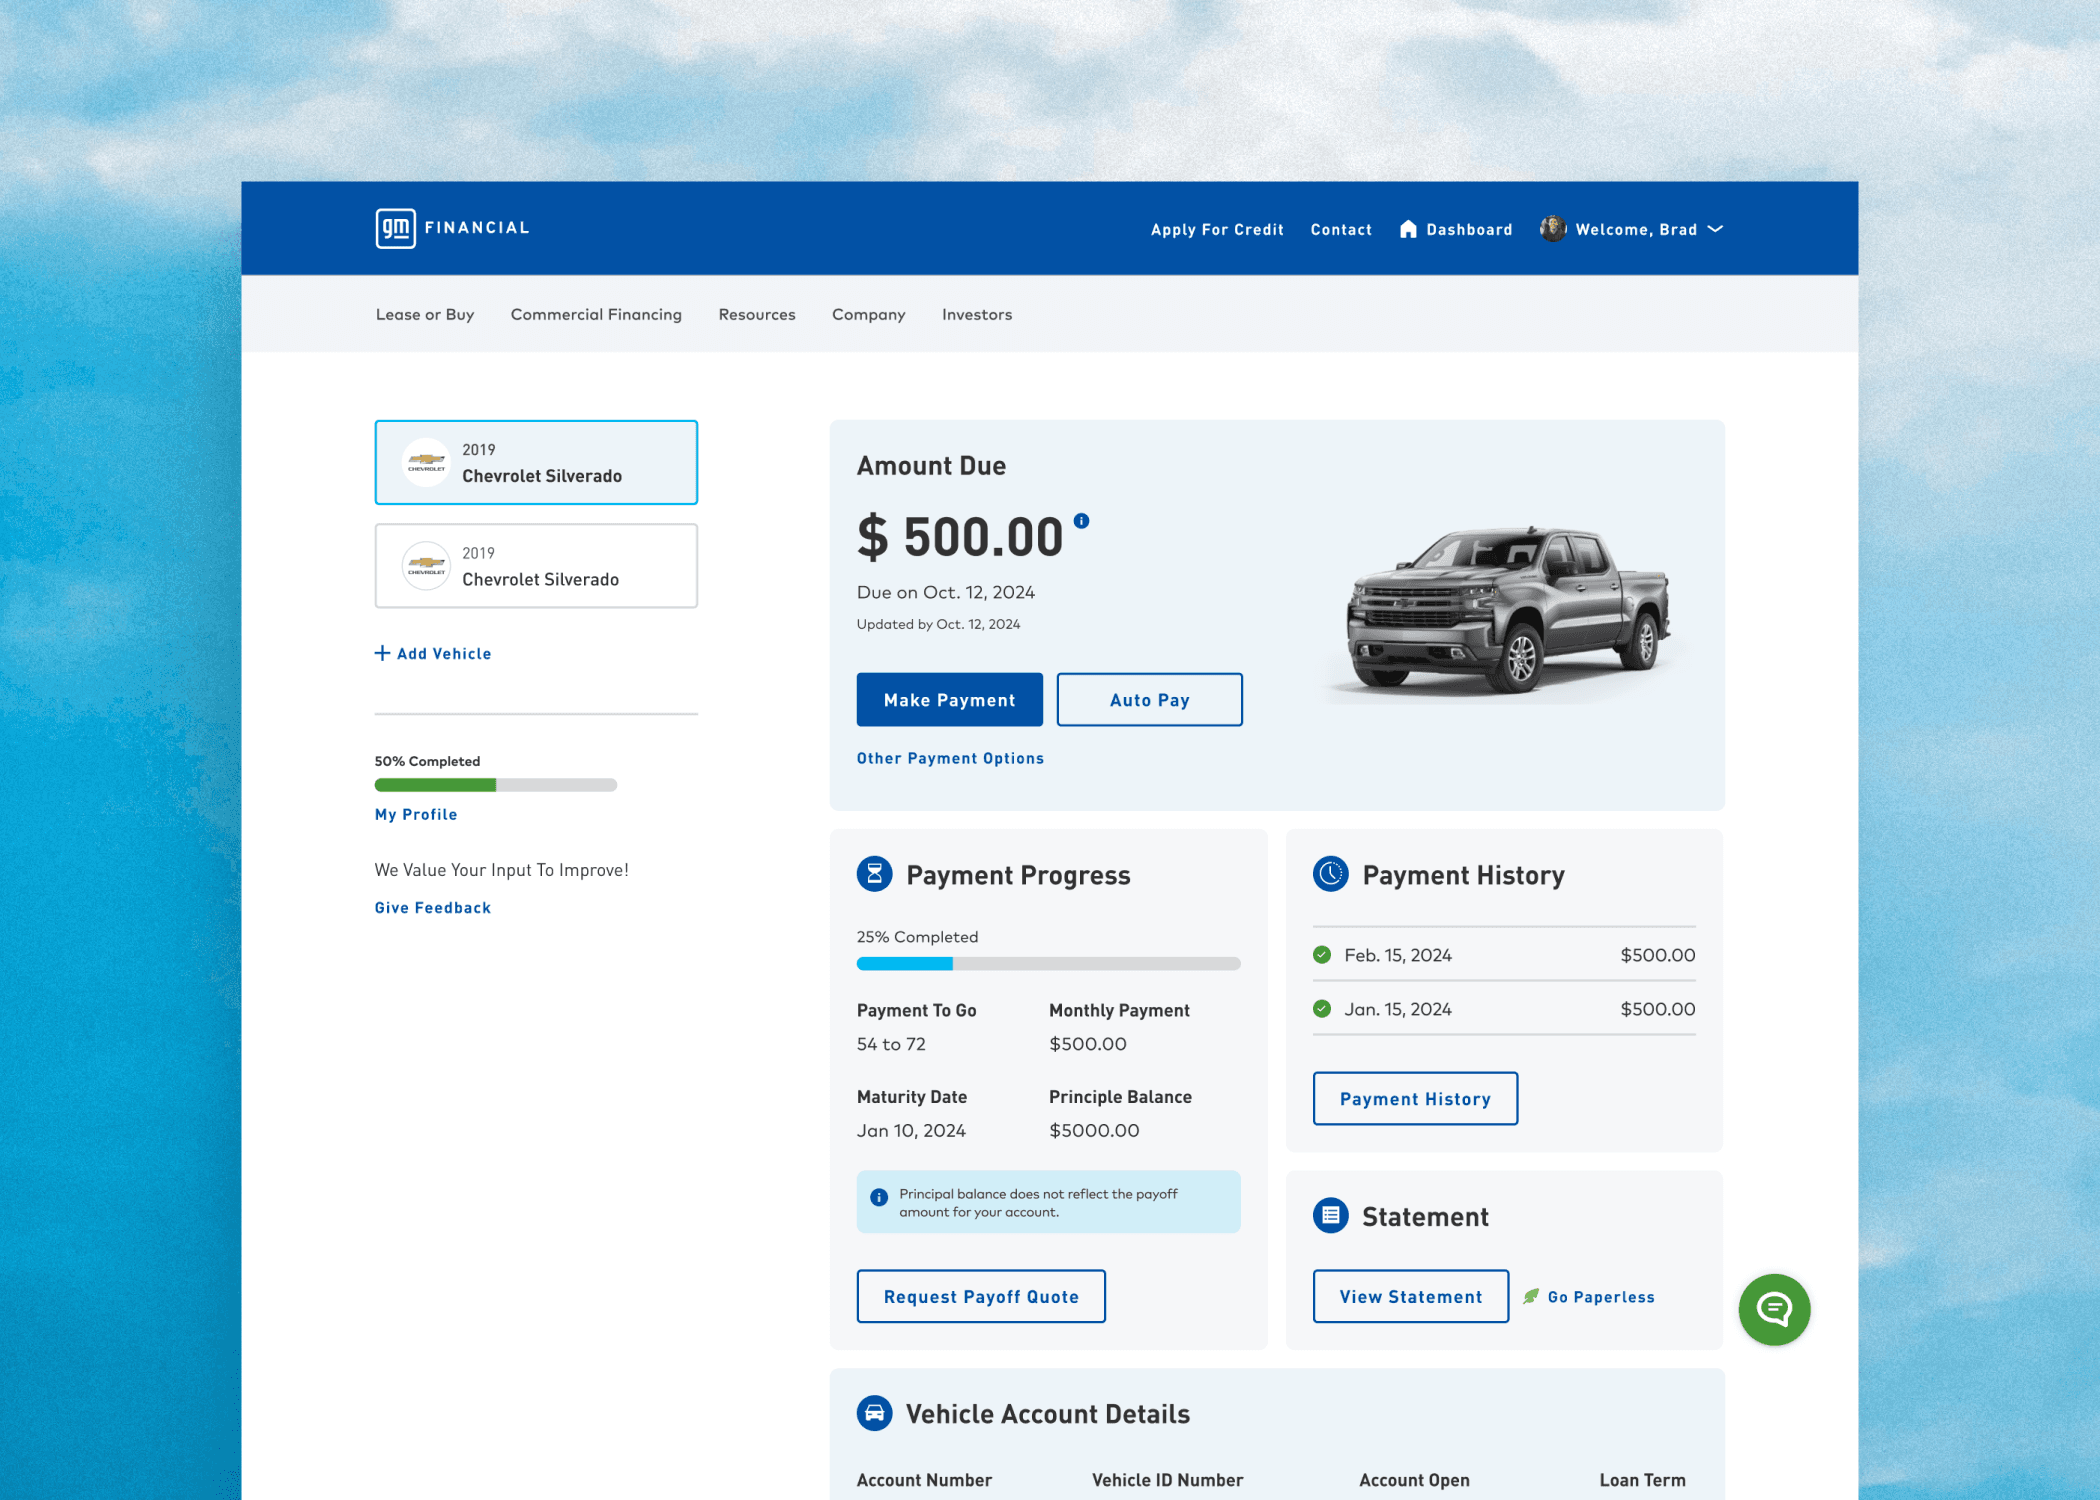The height and width of the screenshot is (1500, 2100).
Task: Open the Investors menu
Action: (977, 314)
